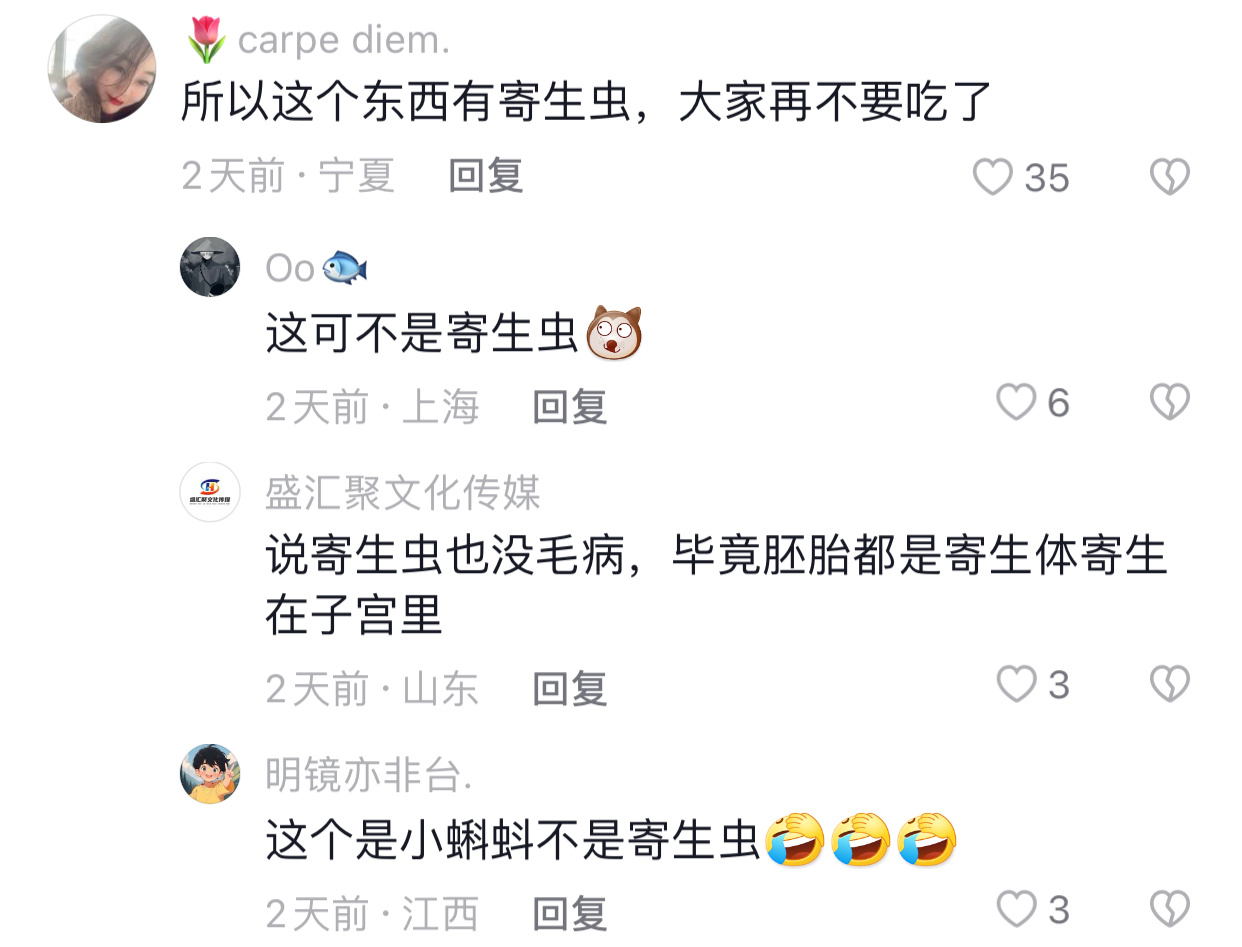Open 盛汇聚文化传媒's logo avatar
1242x947 pixels.
(x=210, y=492)
